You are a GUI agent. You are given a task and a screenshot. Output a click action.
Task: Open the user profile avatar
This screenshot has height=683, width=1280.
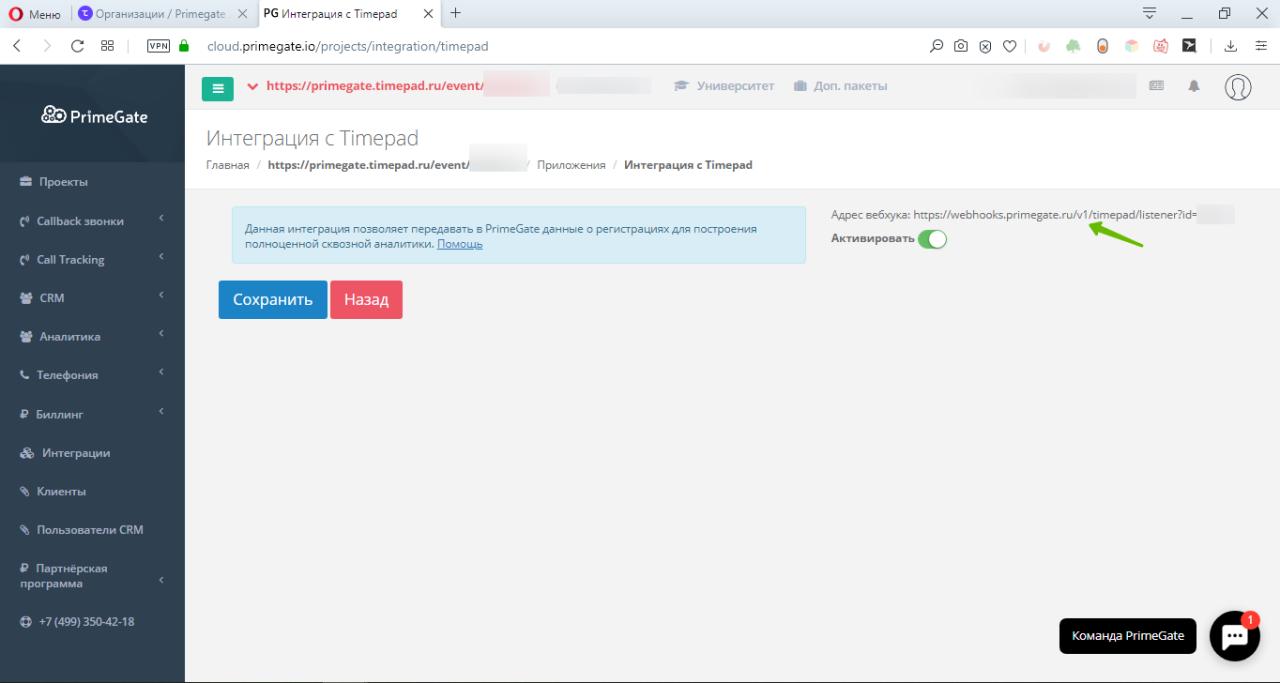click(1238, 87)
